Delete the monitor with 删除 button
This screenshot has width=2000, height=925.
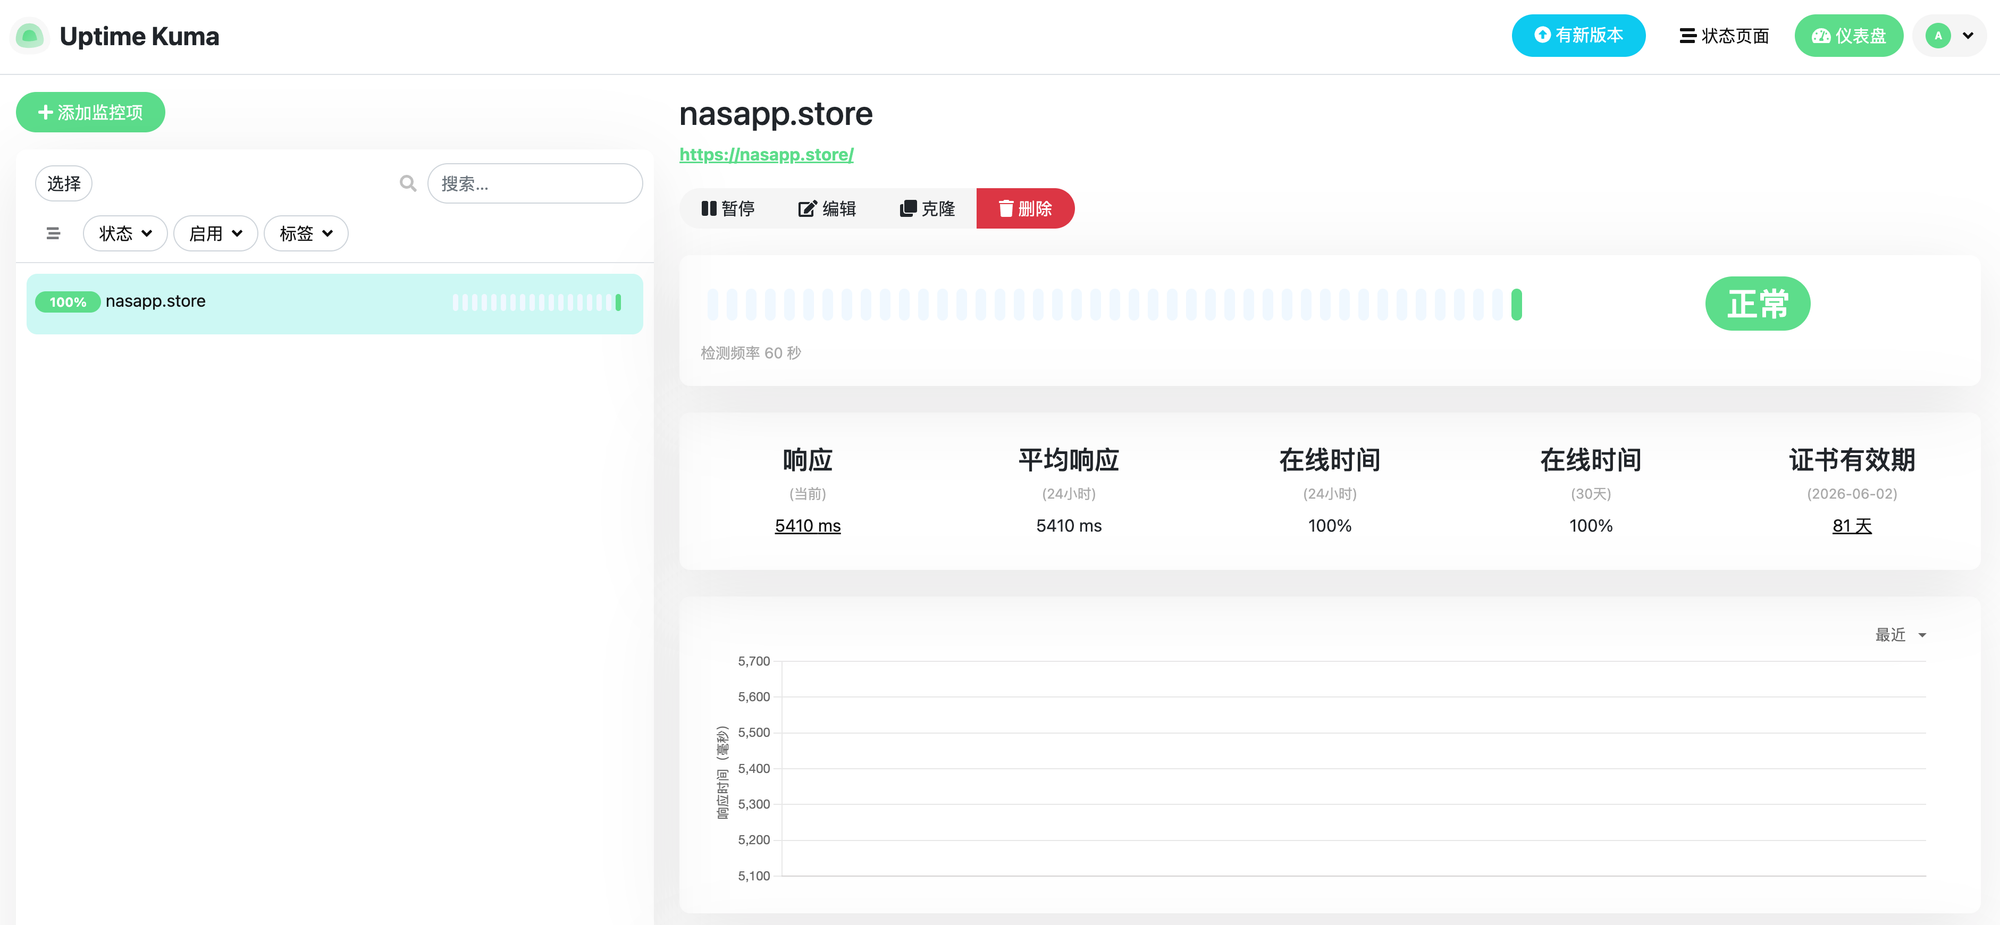[1025, 209]
